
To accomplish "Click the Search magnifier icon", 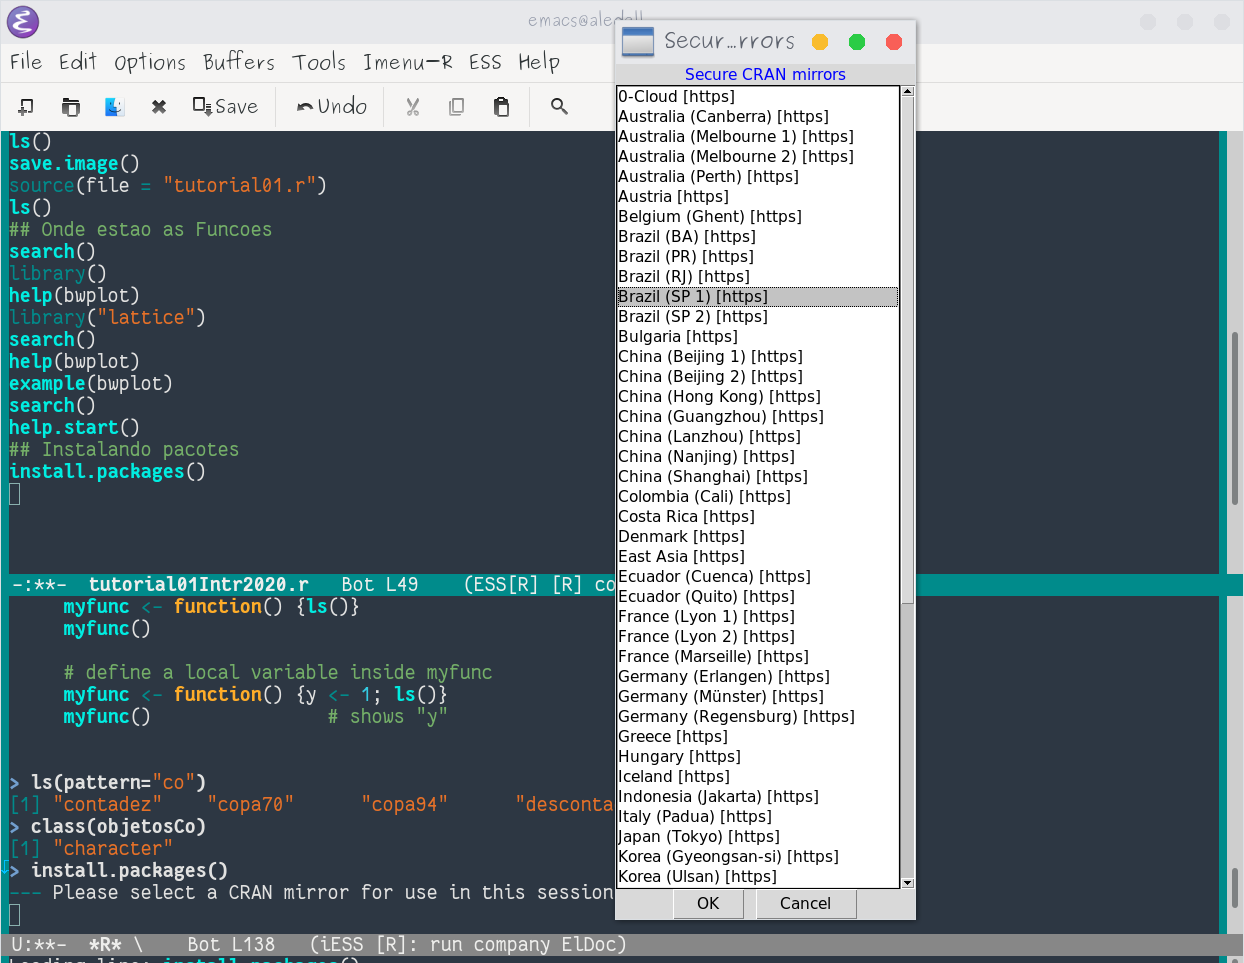I will [x=559, y=106].
